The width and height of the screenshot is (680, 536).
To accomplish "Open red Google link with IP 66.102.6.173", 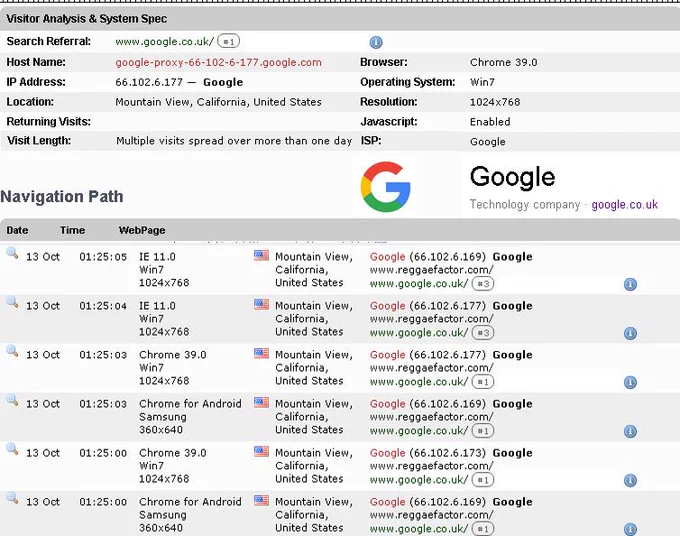I will click(x=387, y=453).
